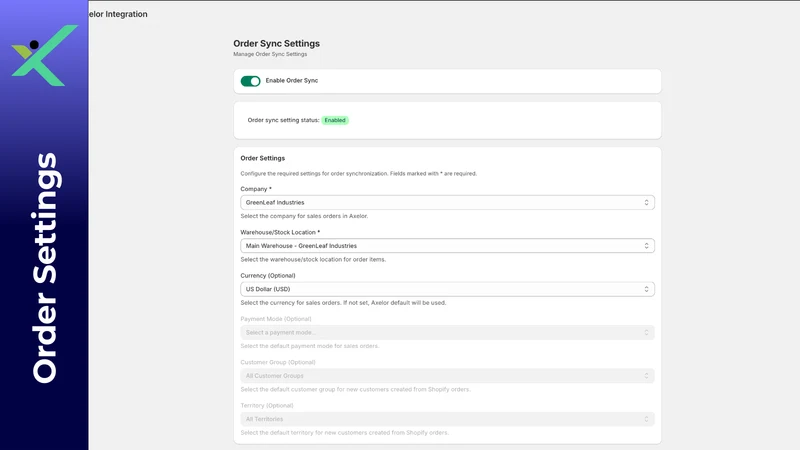Click the Warehouse/Stock Location field label

pyautogui.click(x=280, y=232)
